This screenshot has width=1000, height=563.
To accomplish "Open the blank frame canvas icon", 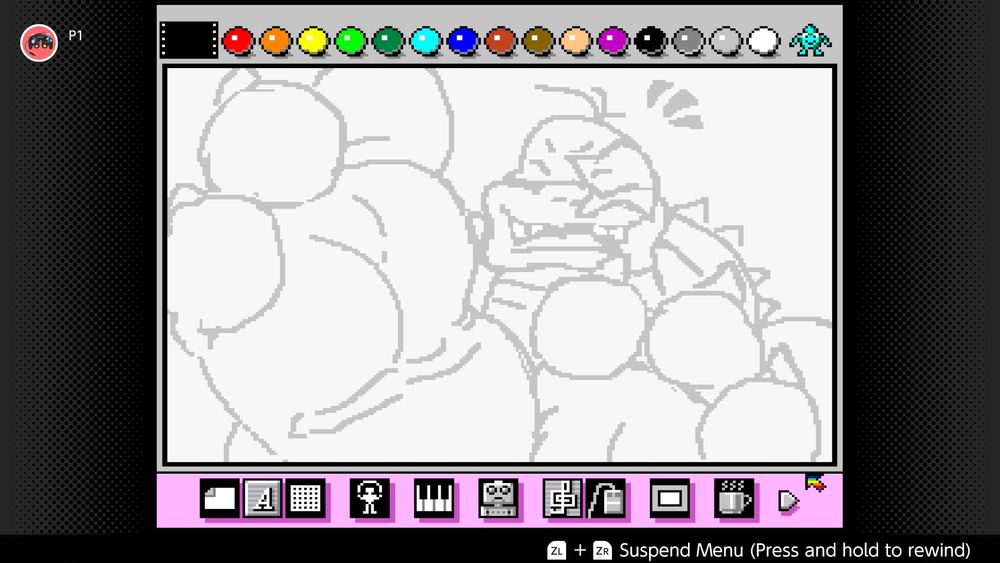I will click(x=670, y=498).
